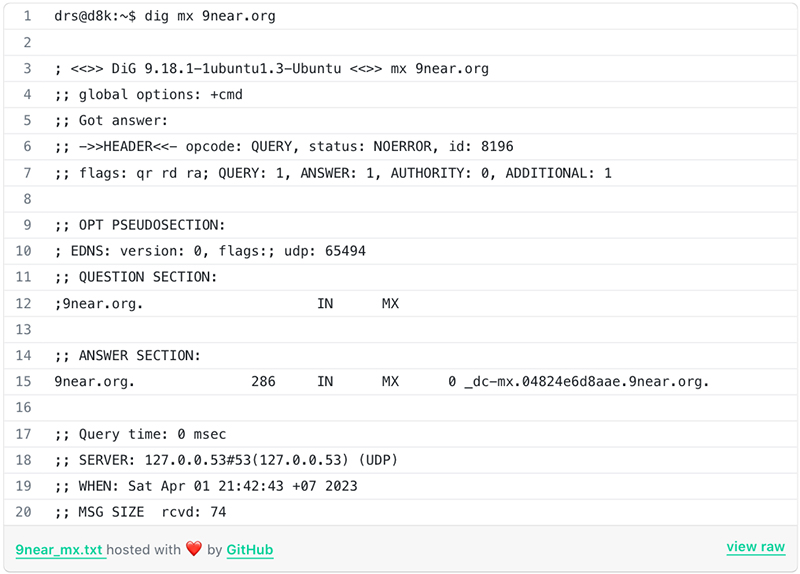The image size is (800, 574).
Task: Select line number 1 in the gutter
Action: point(27,16)
